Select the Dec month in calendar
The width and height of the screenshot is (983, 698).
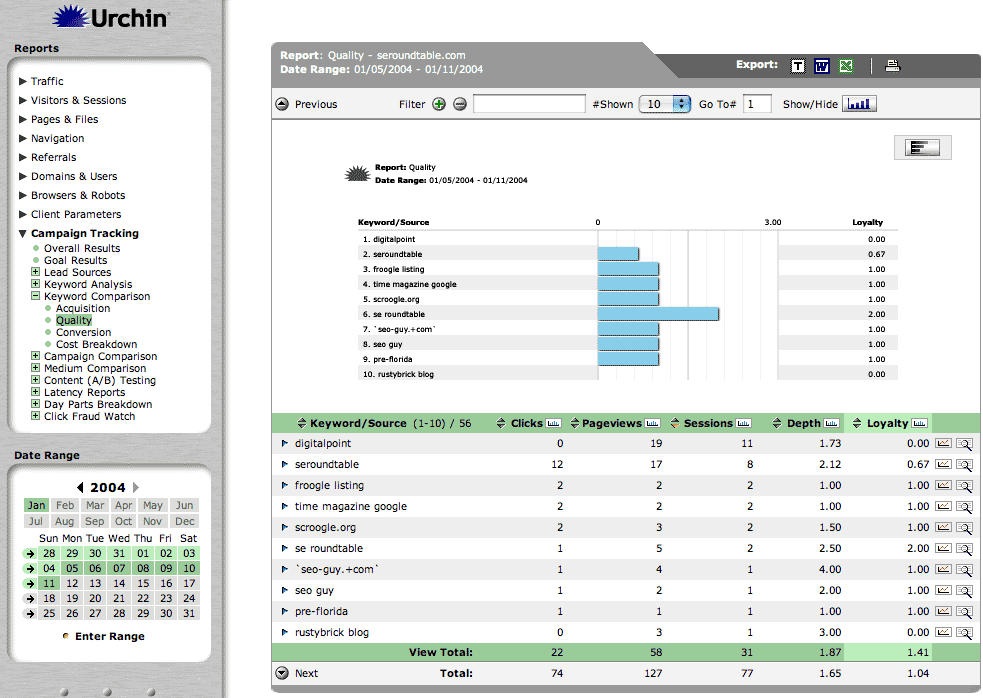click(x=184, y=521)
